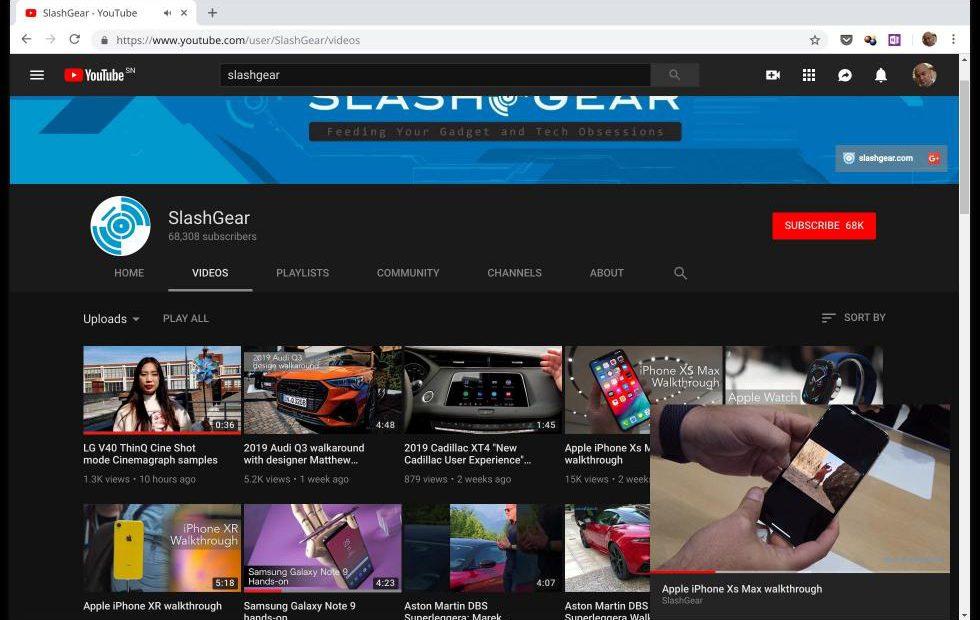Bookmark this page with the star

[814, 40]
